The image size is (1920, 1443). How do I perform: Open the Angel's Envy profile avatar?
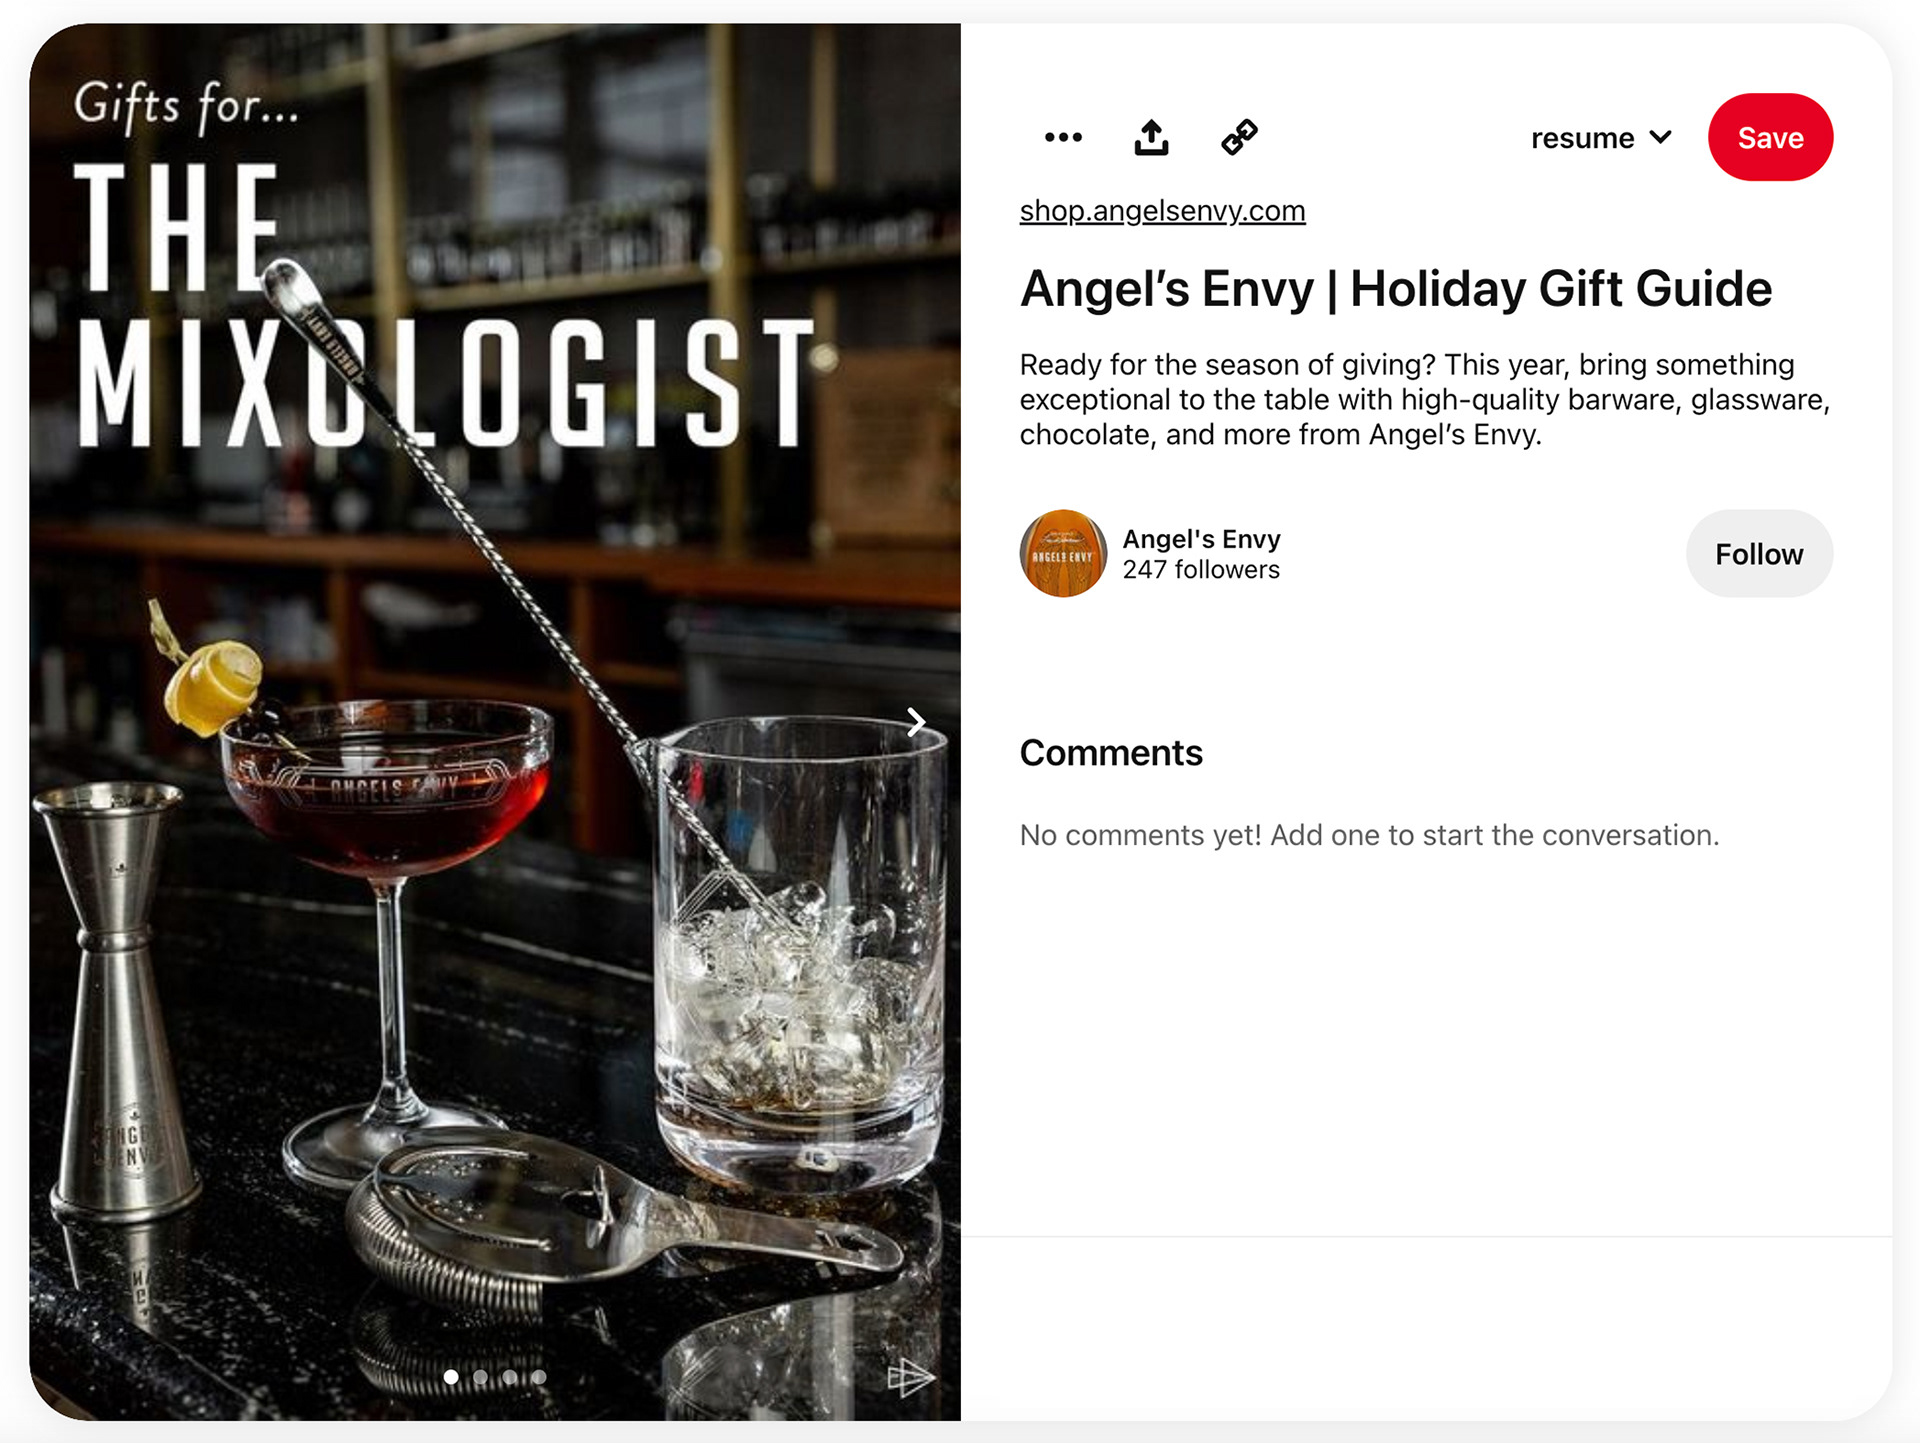1063,554
